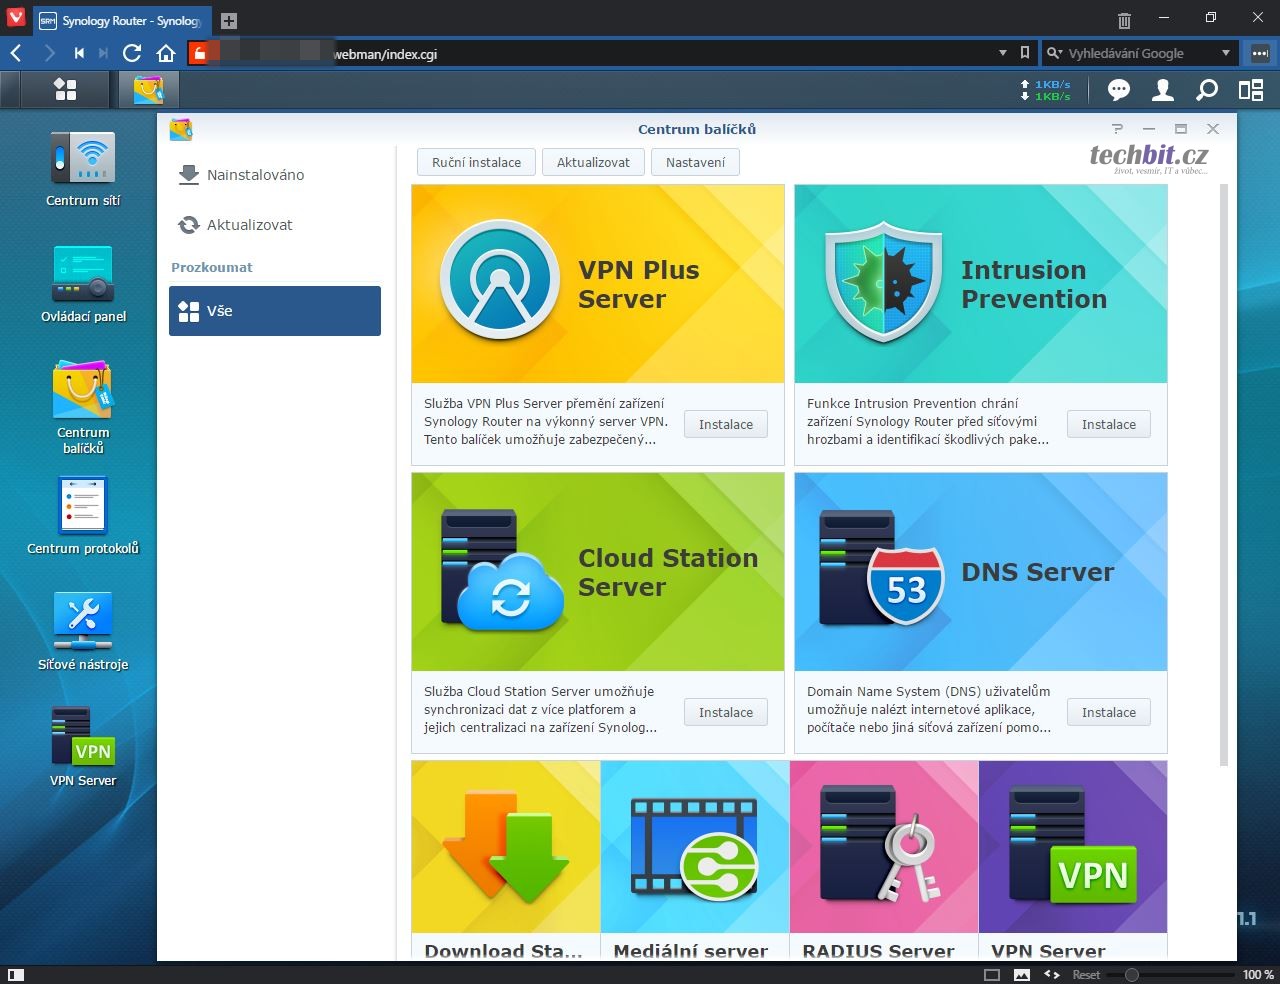The image size is (1280, 984).
Task: Open Síťové nástroje desktop icon
Action: pyautogui.click(x=83, y=630)
